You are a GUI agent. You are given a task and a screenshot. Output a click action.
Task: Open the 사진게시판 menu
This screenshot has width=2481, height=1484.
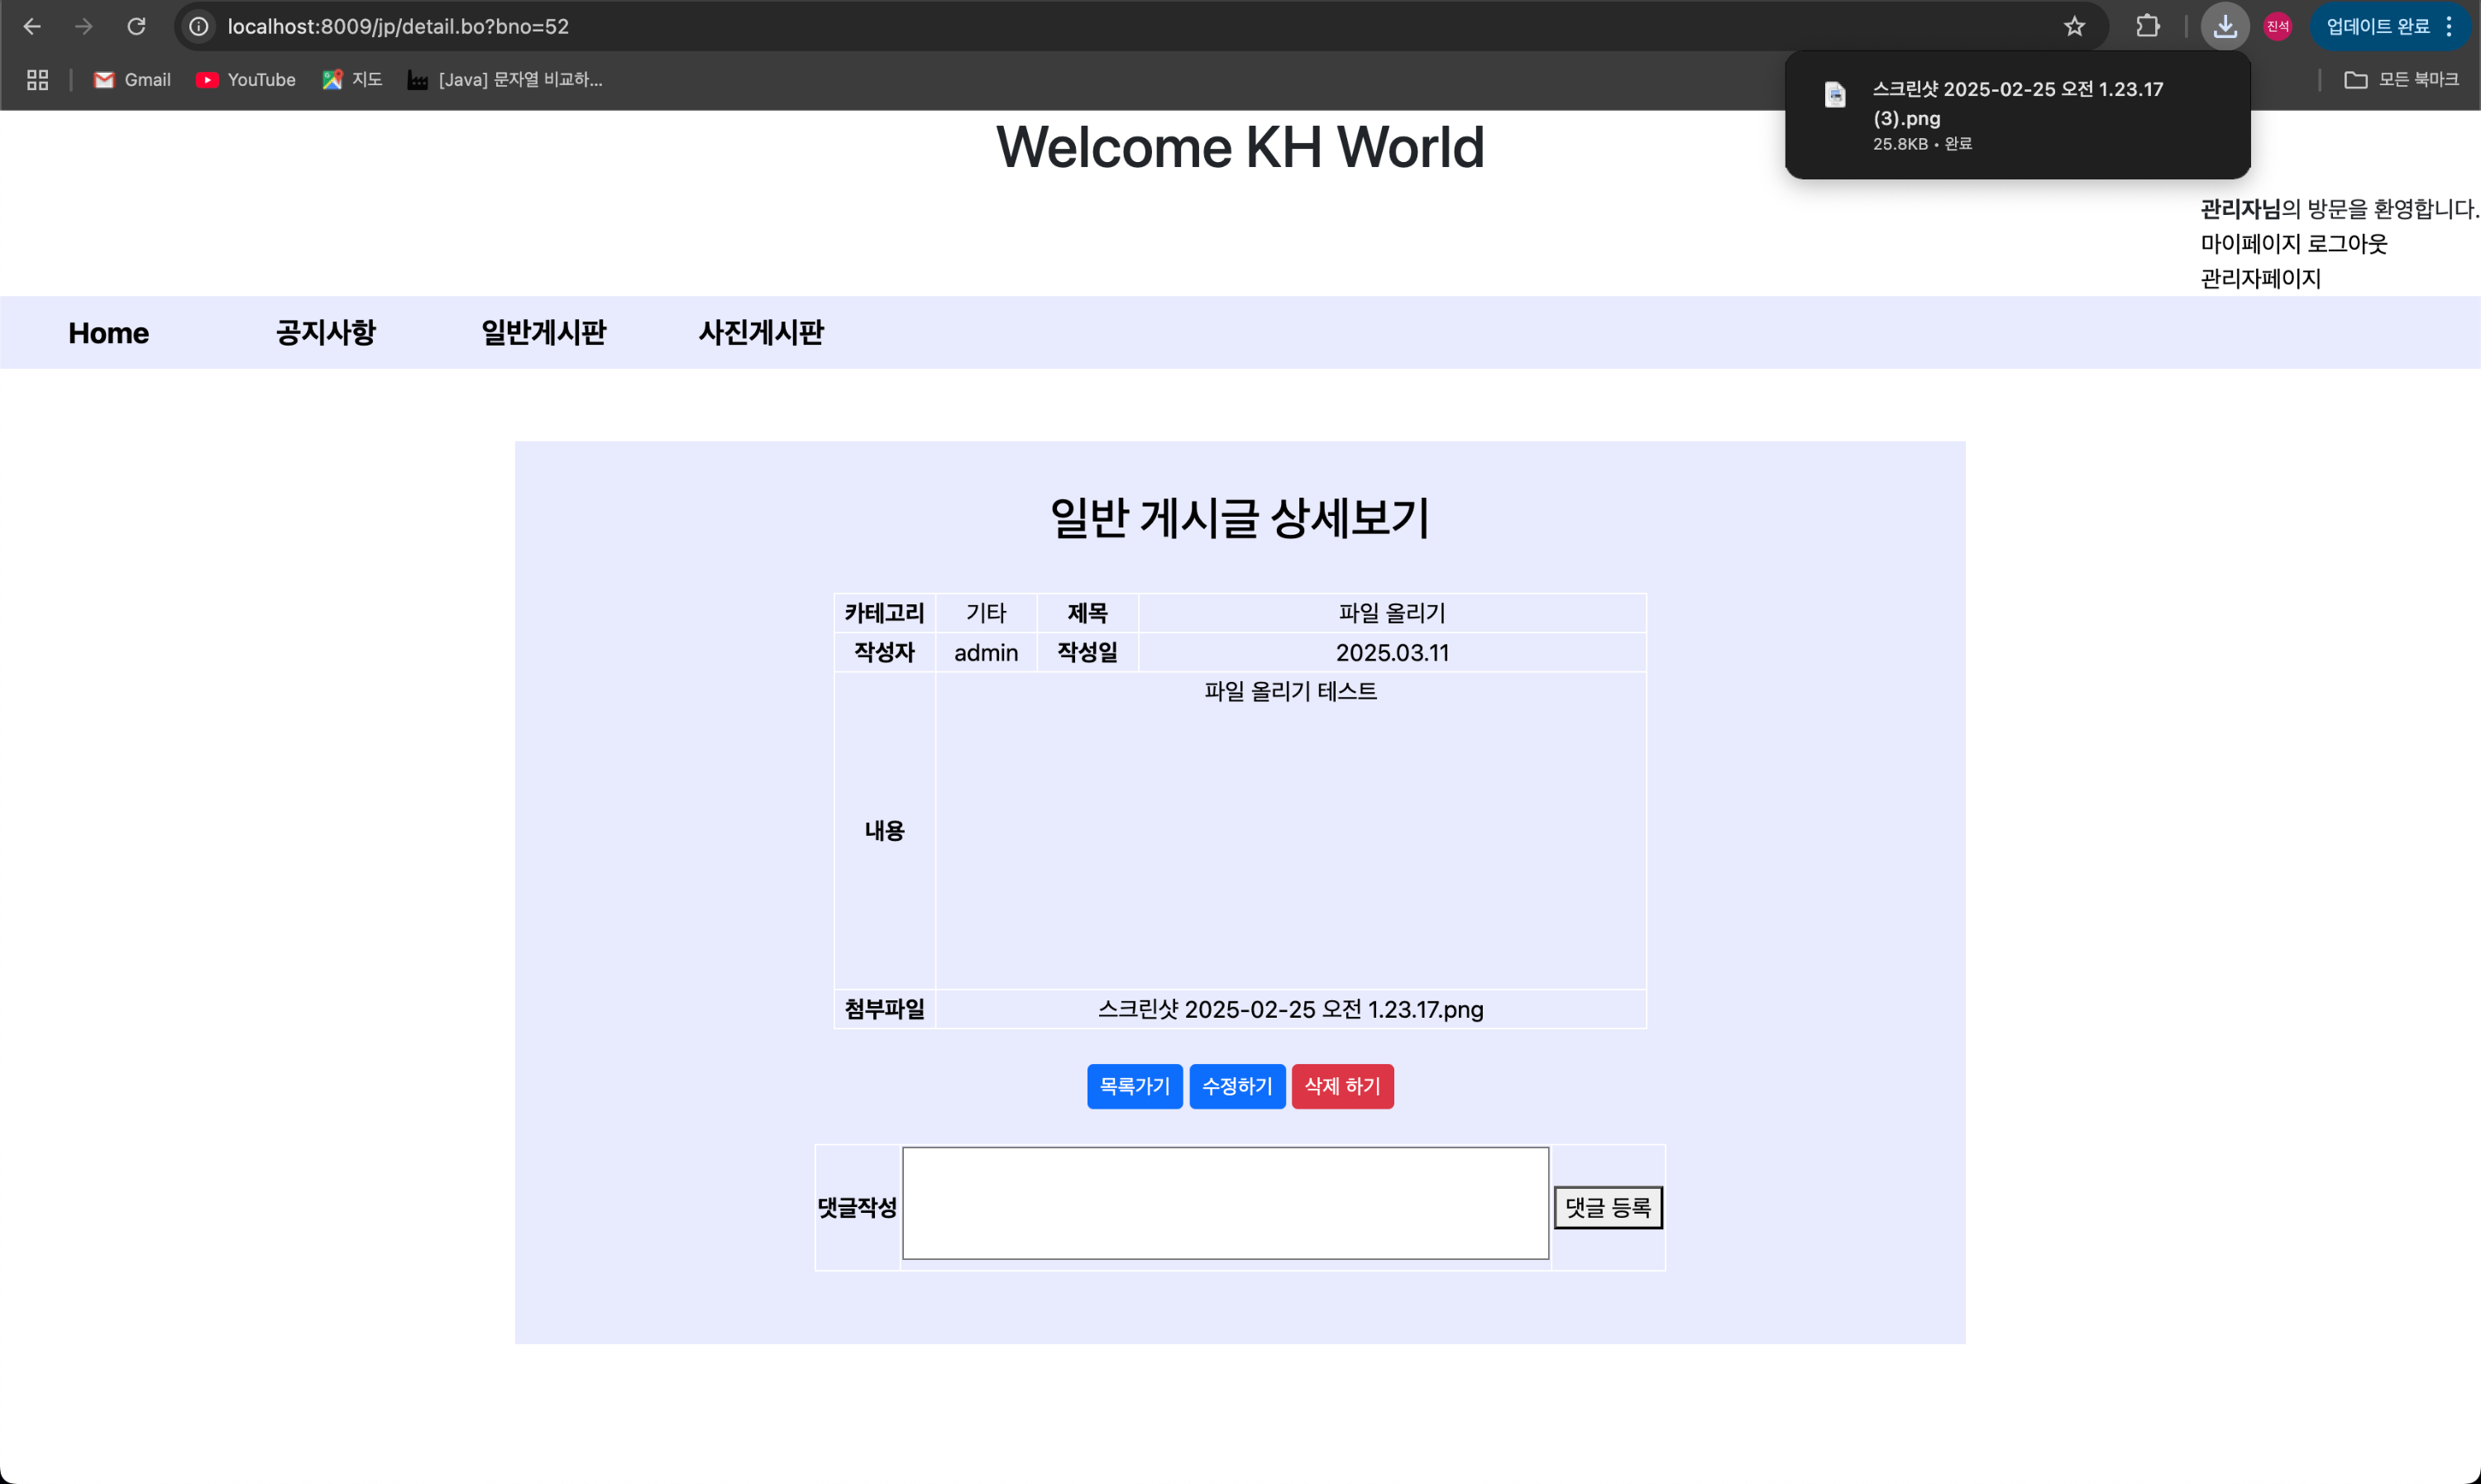(x=761, y=333)
